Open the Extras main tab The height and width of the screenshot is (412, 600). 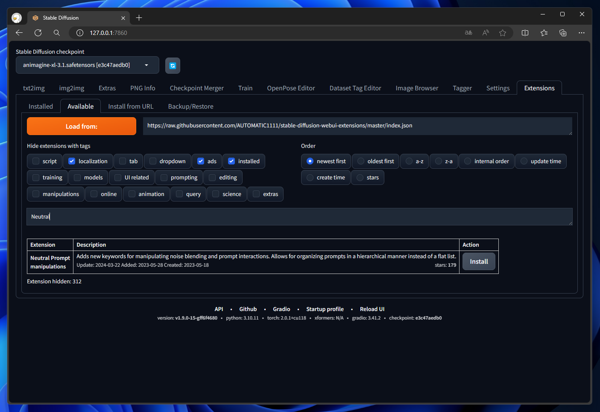107,88
